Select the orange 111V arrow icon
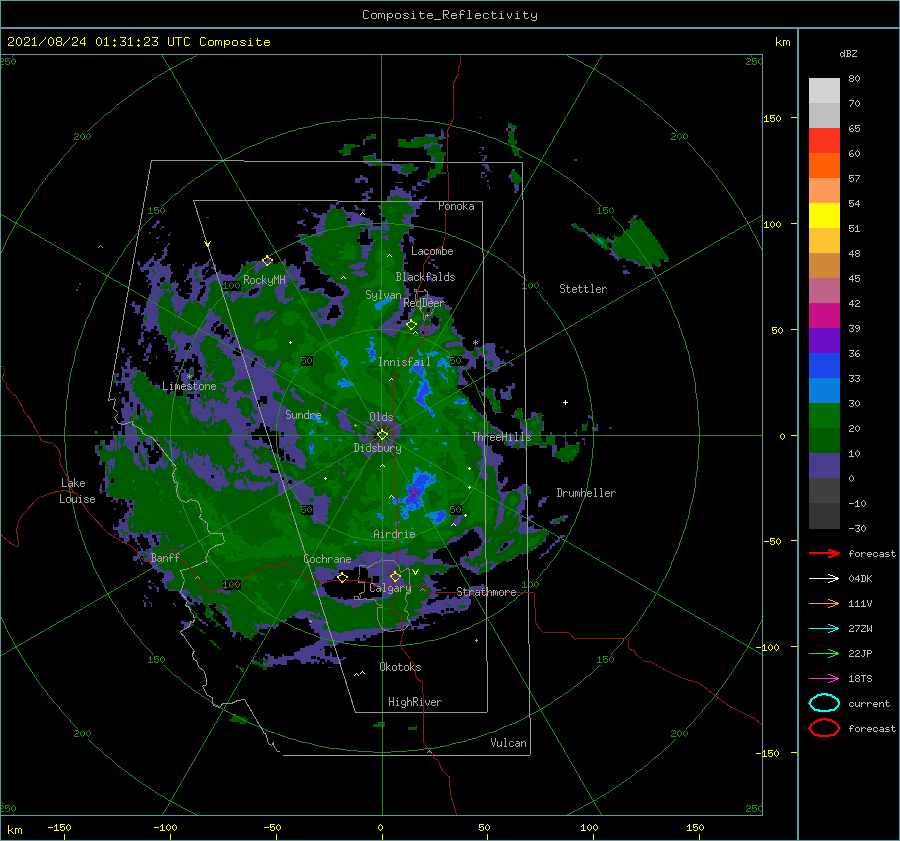Viewport: 900px width, 841px height. 824,603
